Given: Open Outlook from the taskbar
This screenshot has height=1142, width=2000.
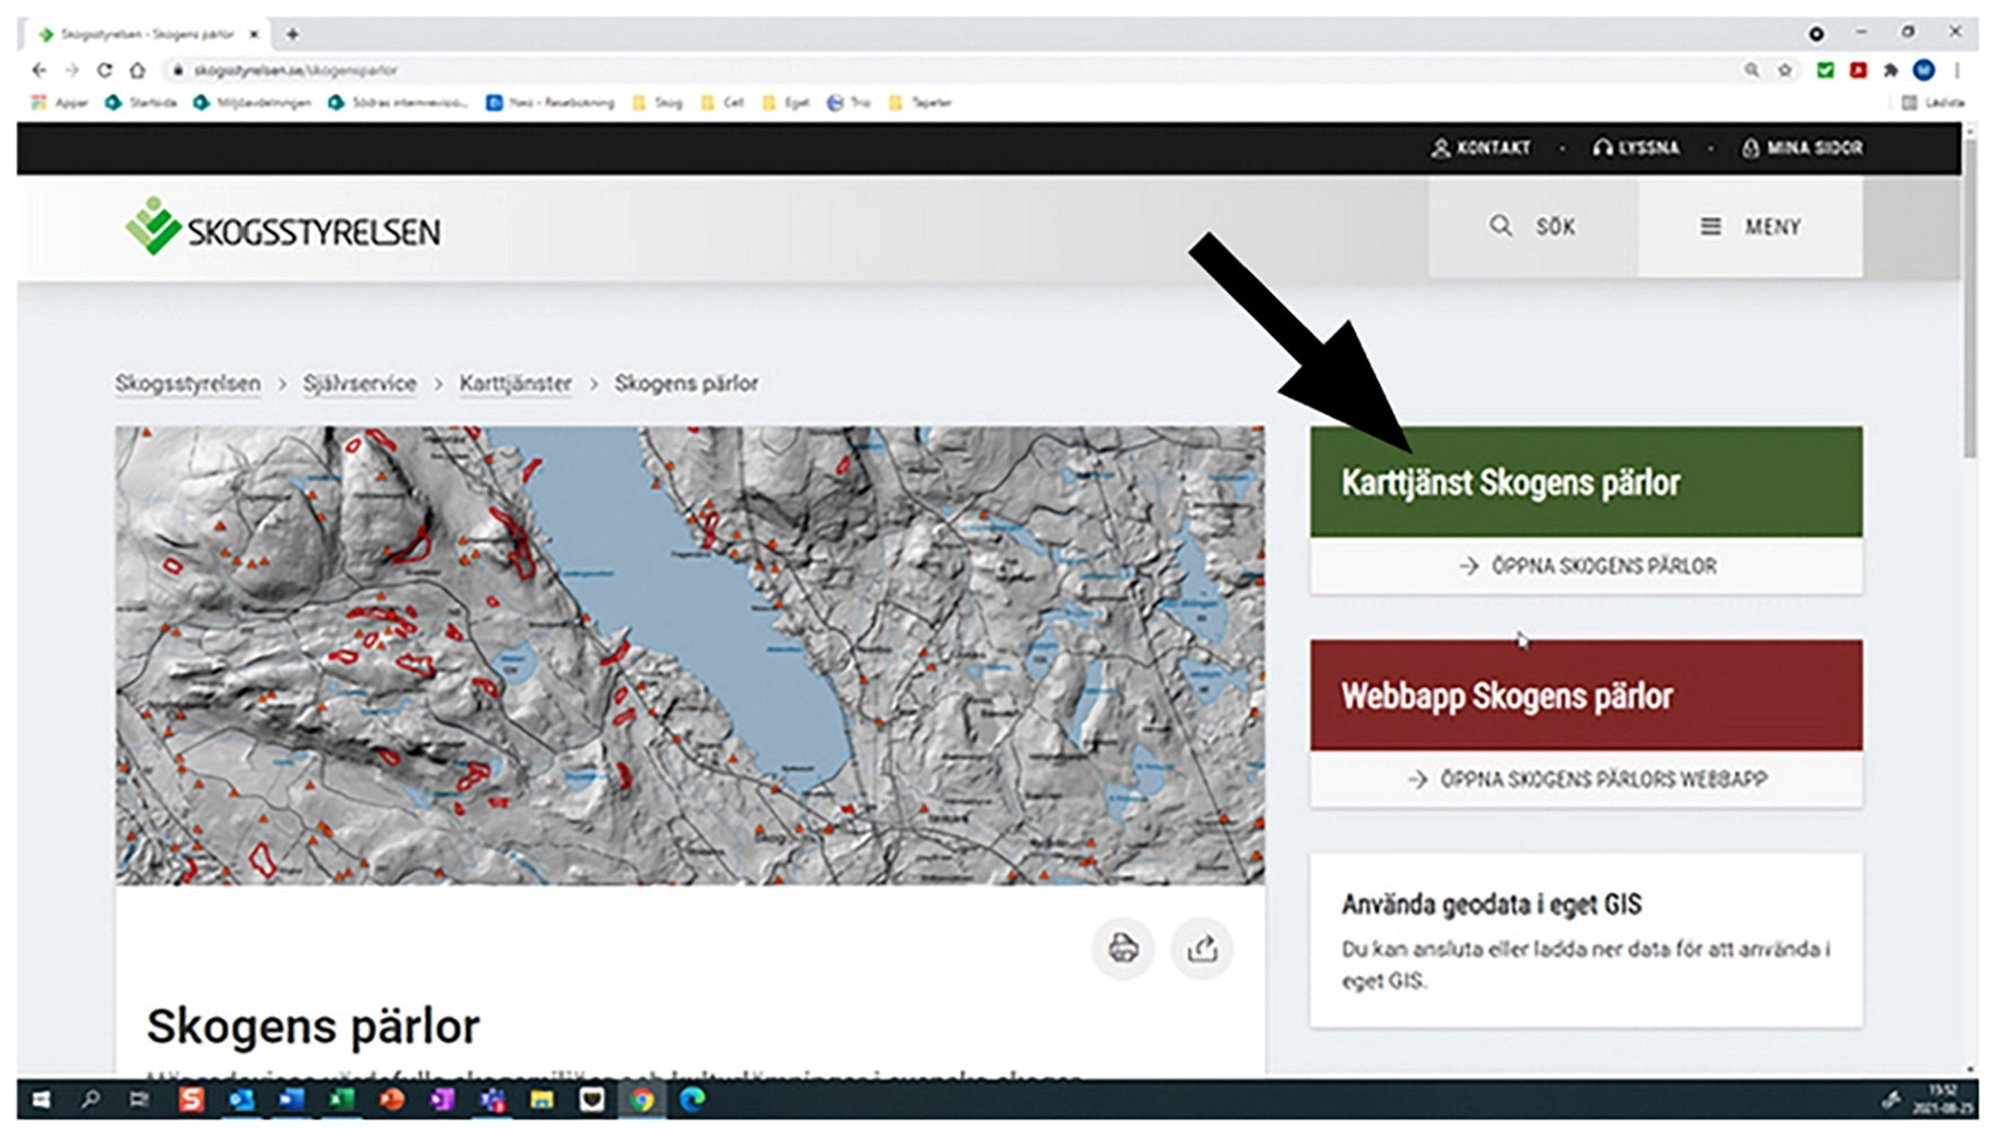Looking at the screenshot, I should [x=241, y=1100].
